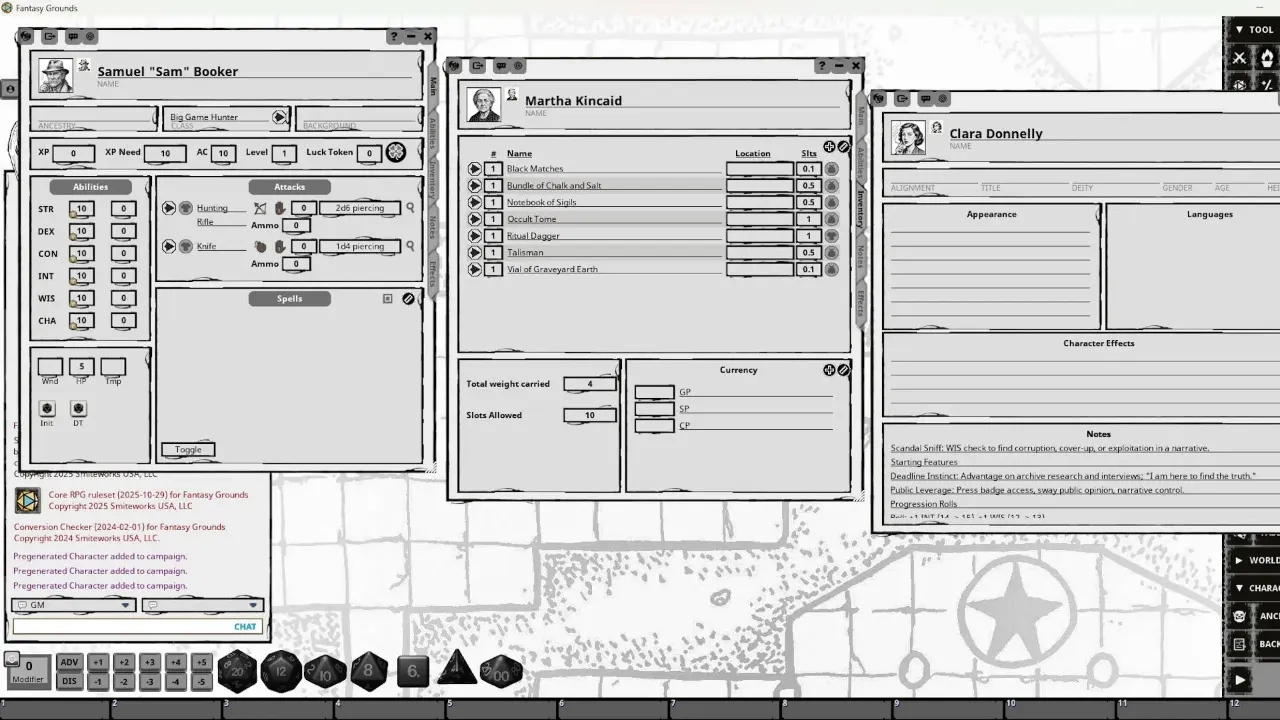Open the Inventory tab on Samuel's sheet
Viewport: 1280px width, 720px height.
(x=433, y=180)
